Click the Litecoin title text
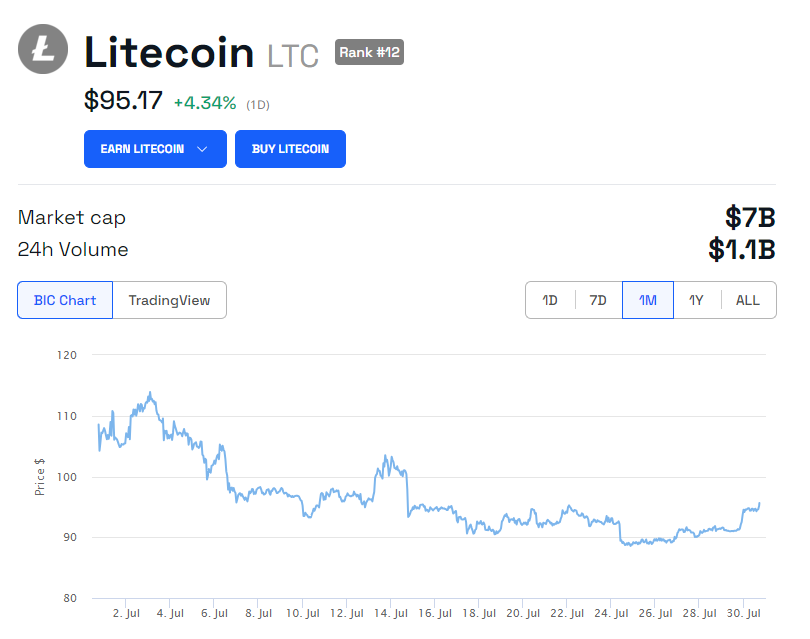This screenshot has width=810, height=639. tap(169, 52)
